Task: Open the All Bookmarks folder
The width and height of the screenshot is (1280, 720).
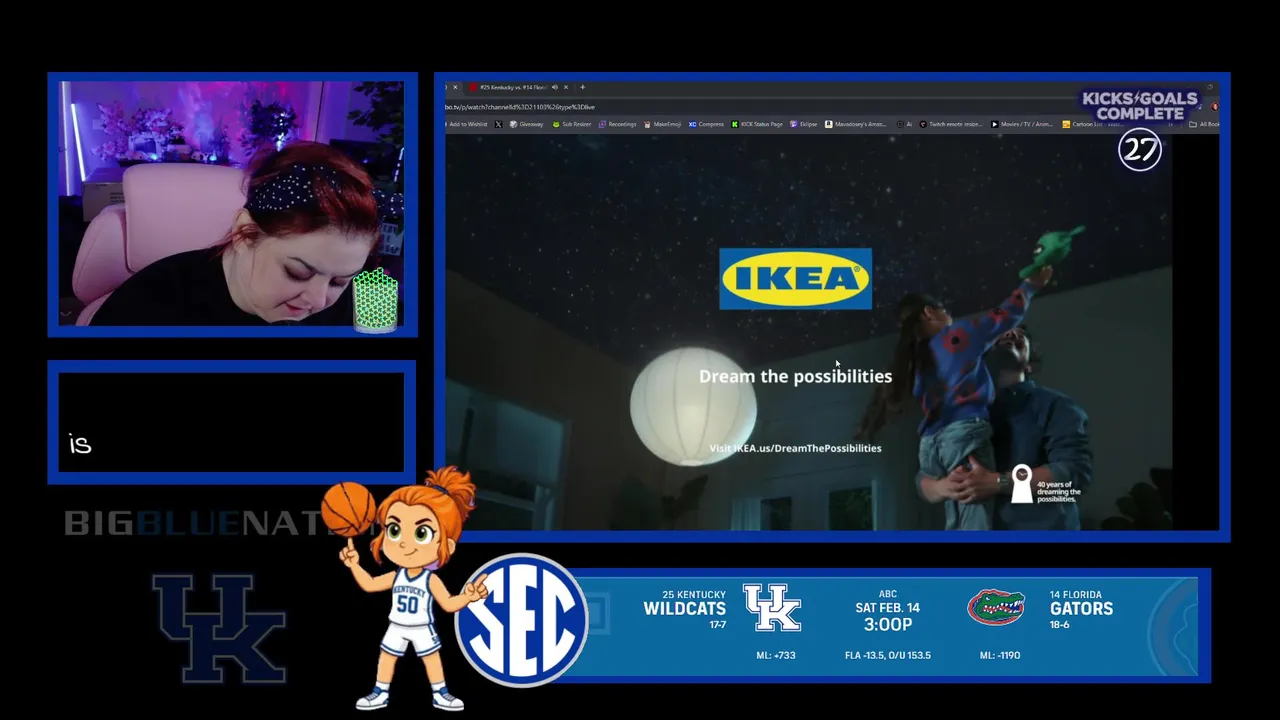Action: pos(1203,124)
